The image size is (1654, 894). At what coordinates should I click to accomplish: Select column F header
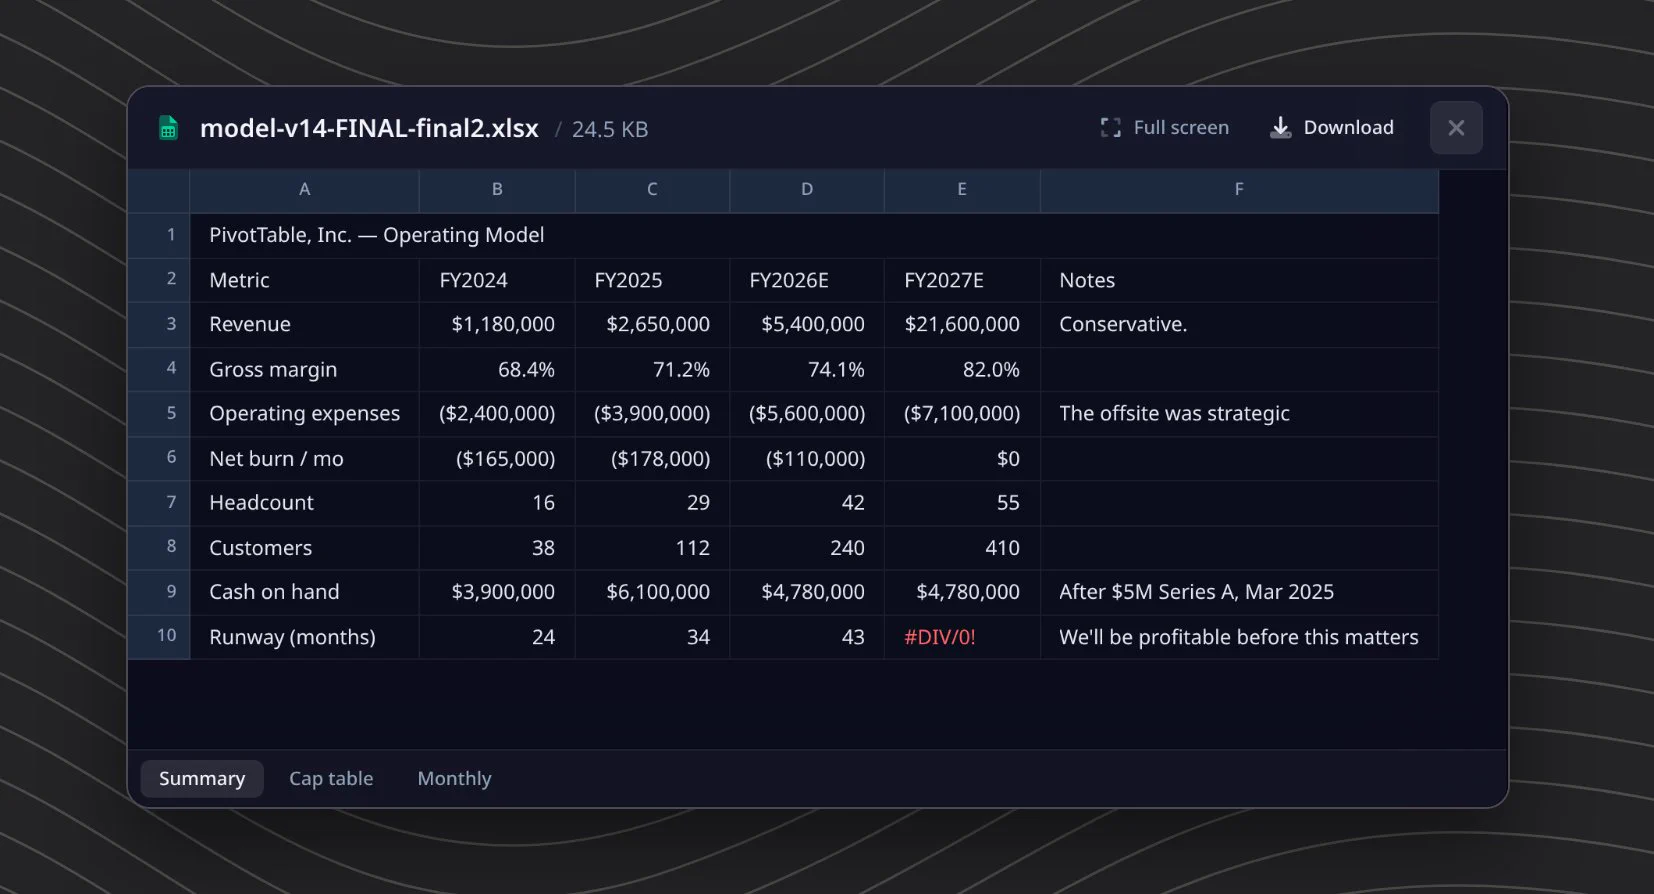[x=1239, y=190]
